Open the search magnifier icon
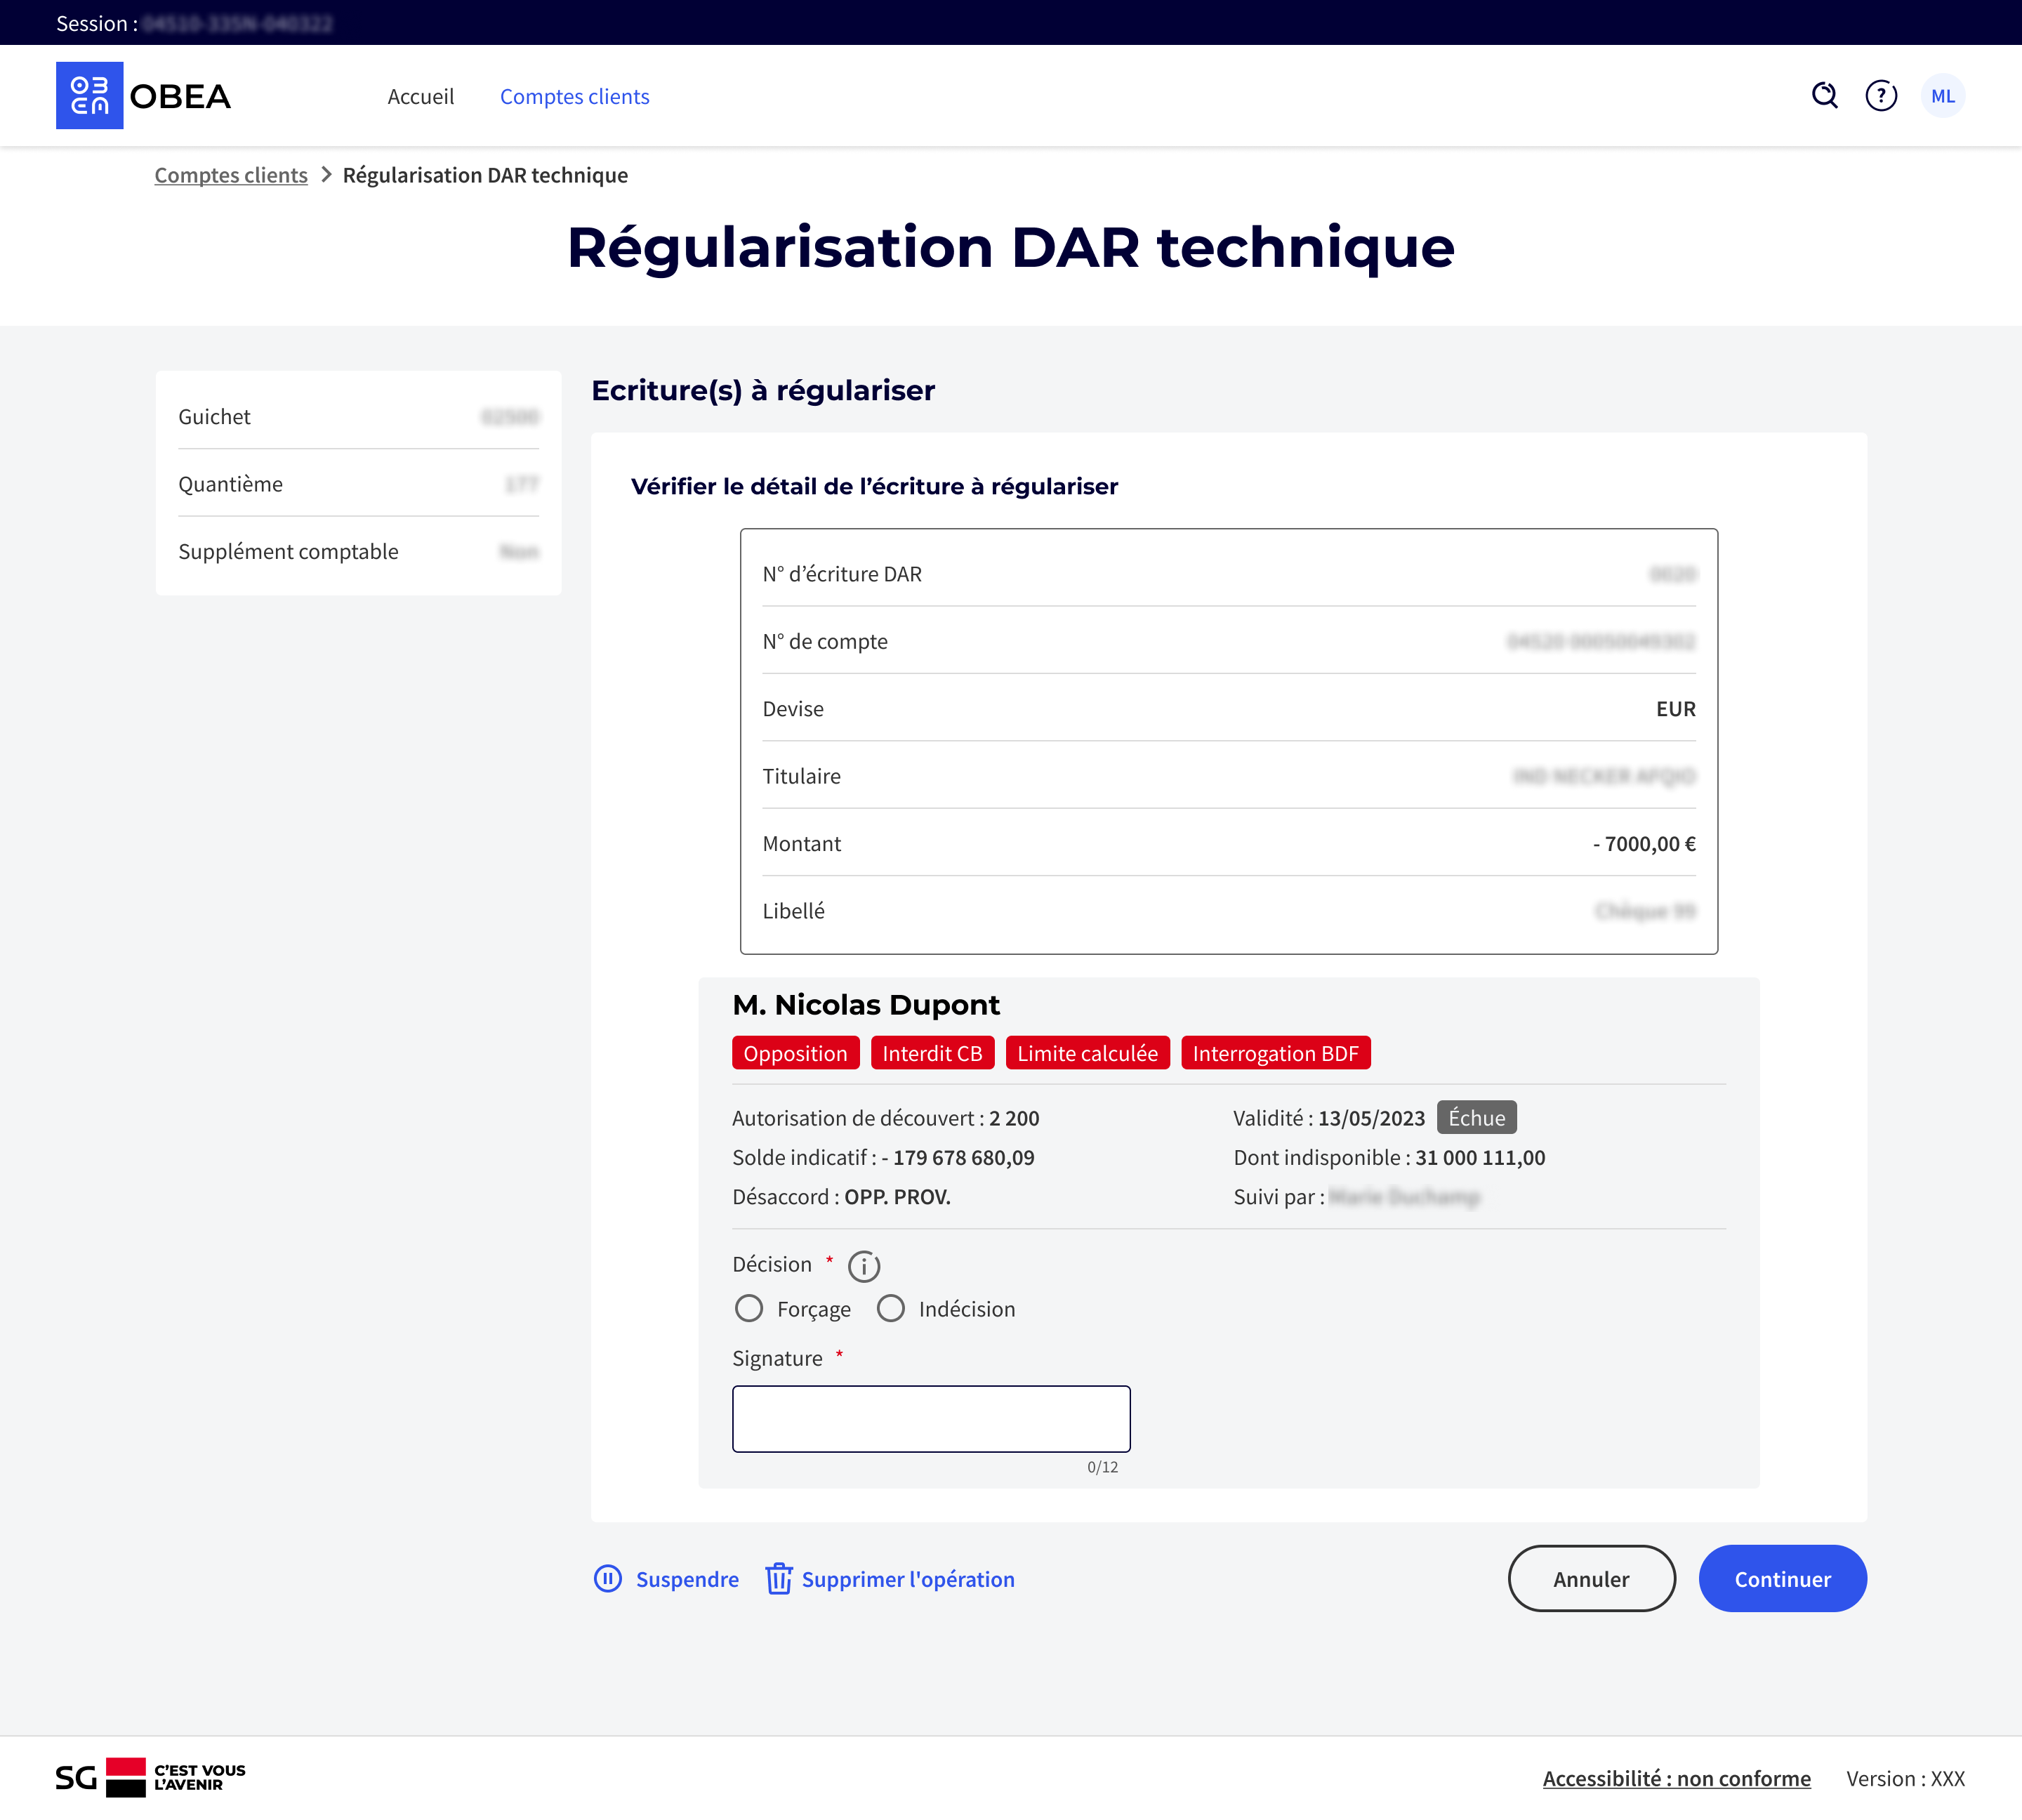 (1824, 96)
